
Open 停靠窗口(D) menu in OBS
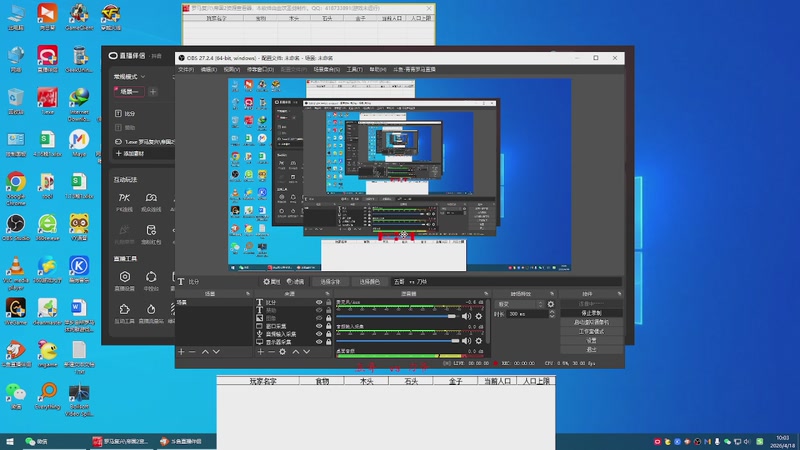pyautogui.click(x=260, y=69)
